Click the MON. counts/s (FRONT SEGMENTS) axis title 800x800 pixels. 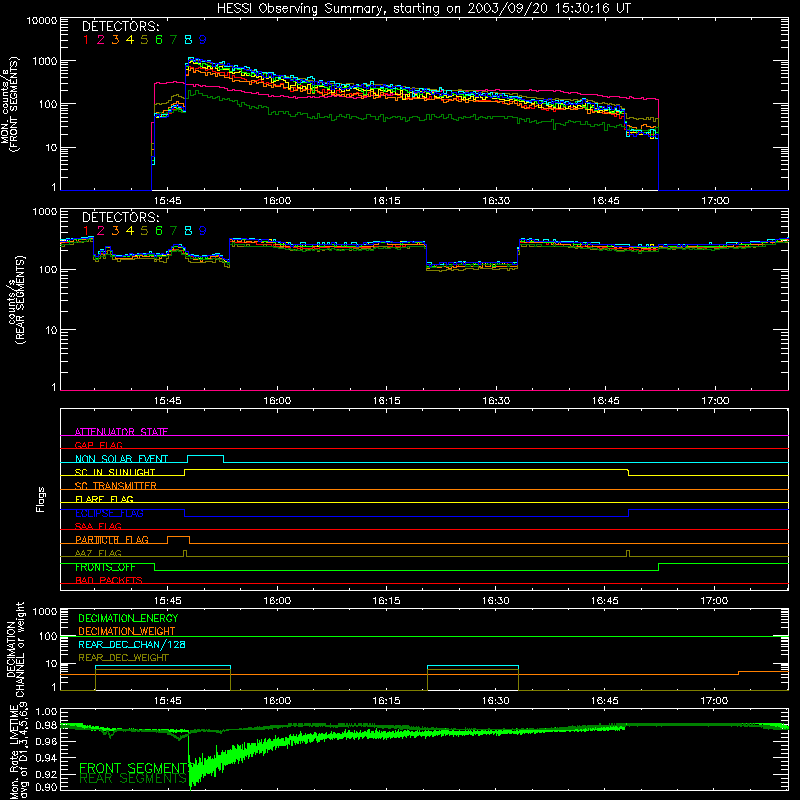(9, 105)
